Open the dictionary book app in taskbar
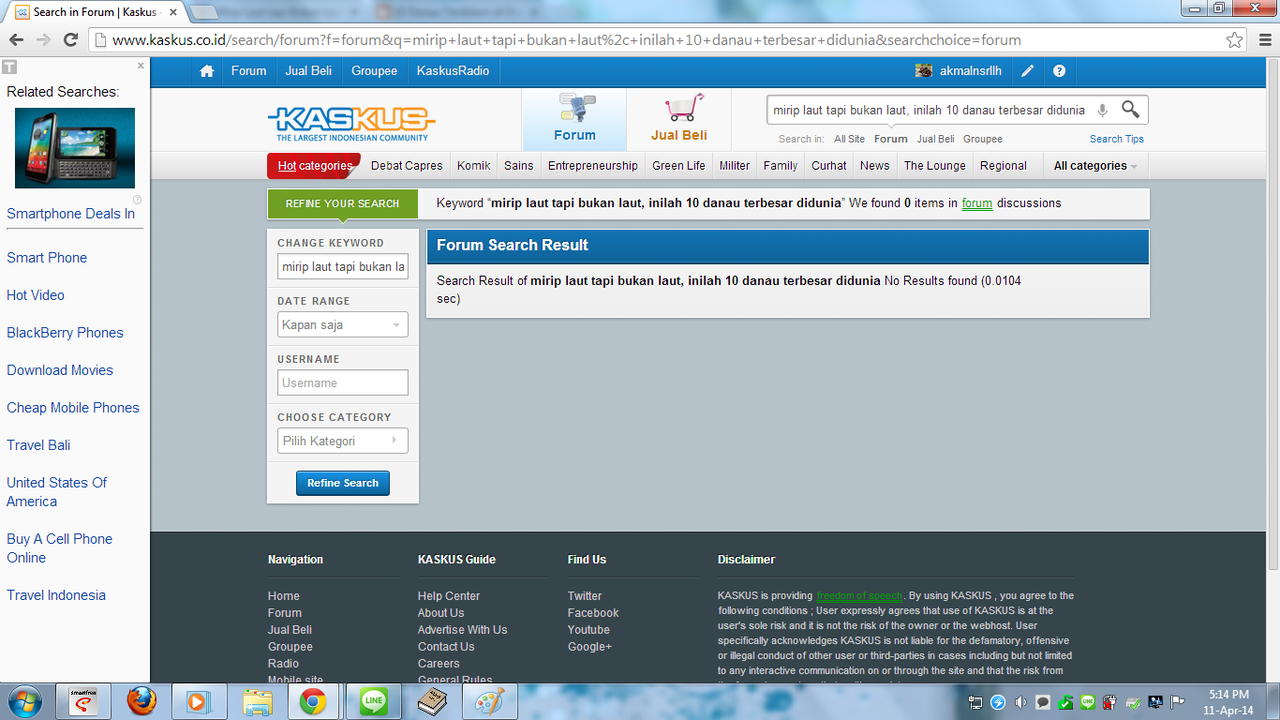This screenshot has height=720, width=1280. tap(432, 702)
